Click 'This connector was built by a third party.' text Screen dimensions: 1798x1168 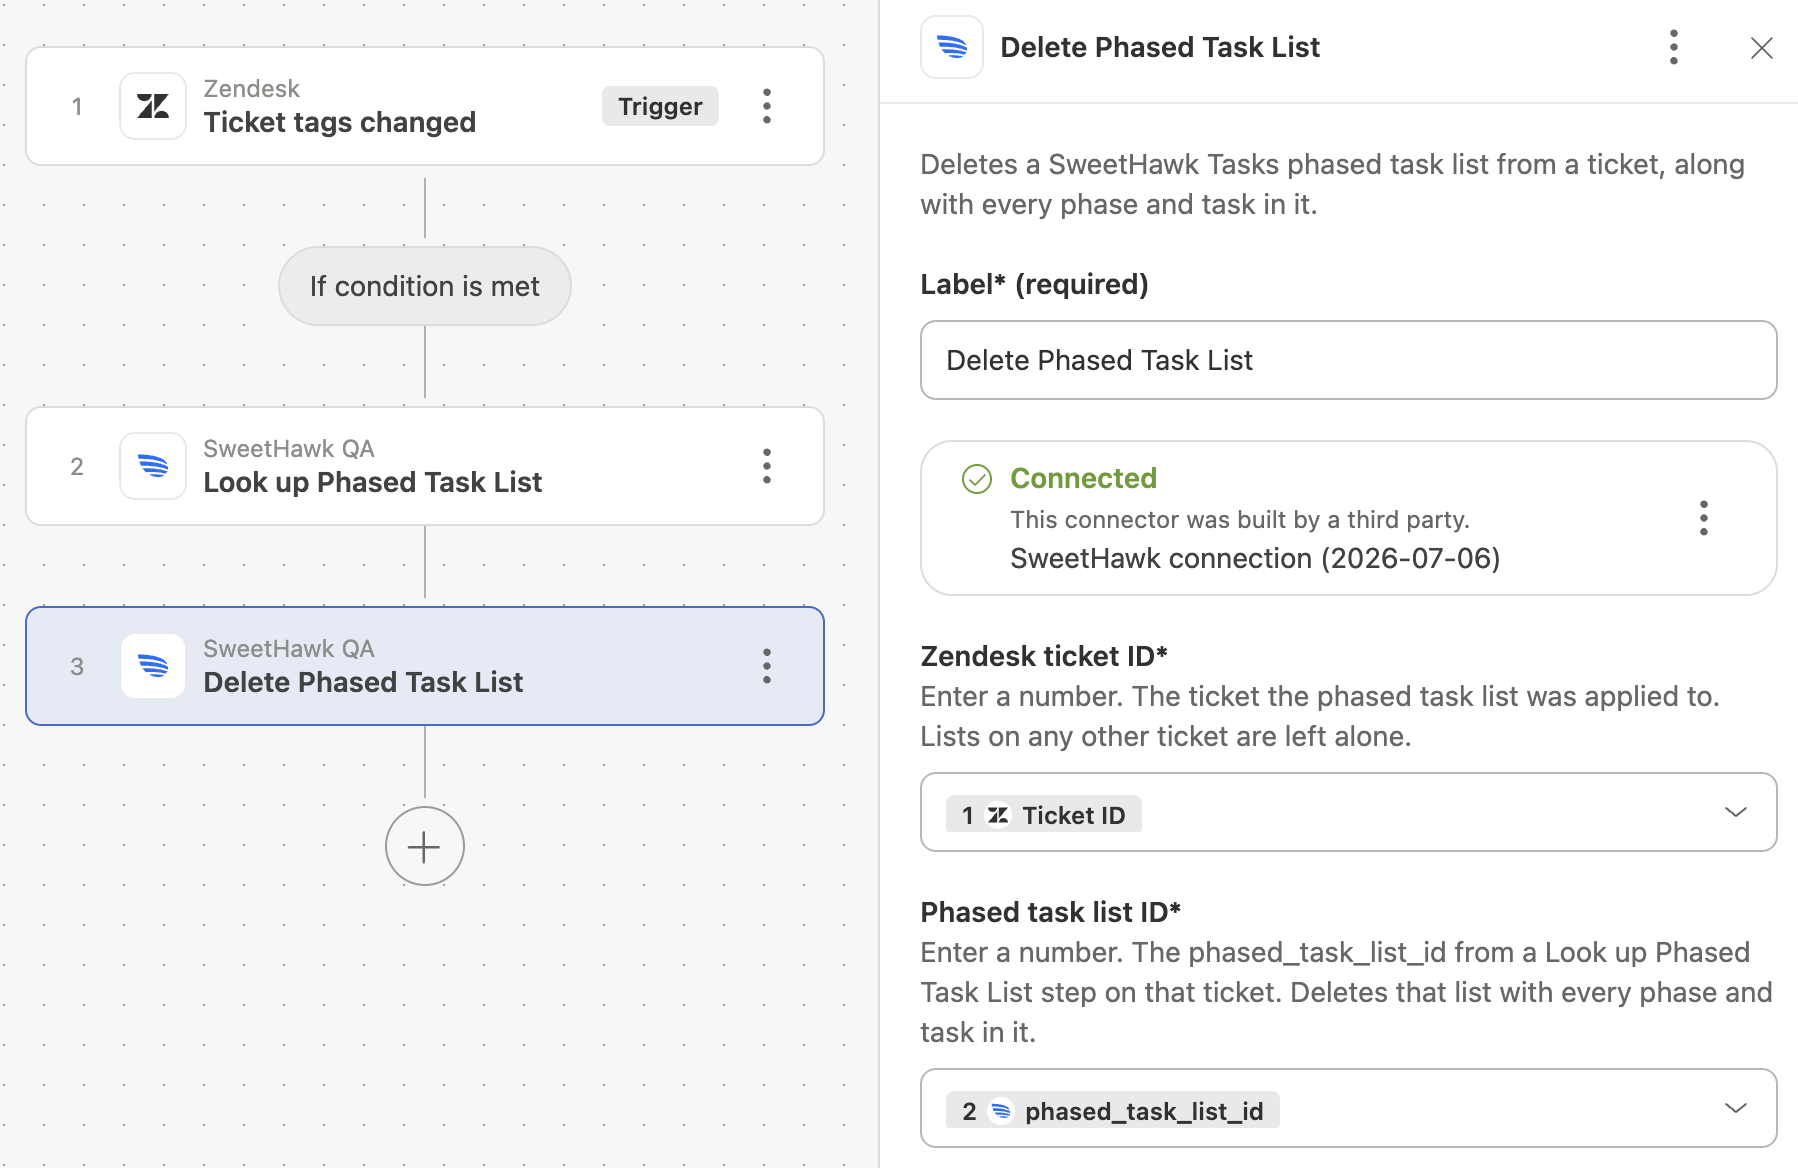coord(1240,519)
